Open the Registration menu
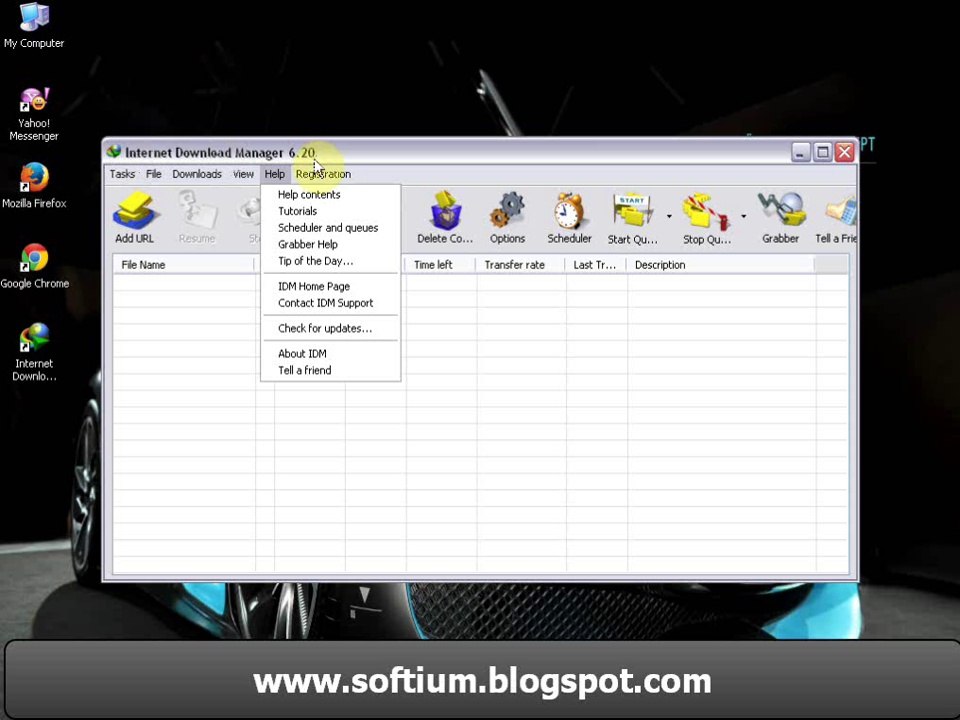Image resolution: width=960 pixels, height=720 pixels. 323,174
